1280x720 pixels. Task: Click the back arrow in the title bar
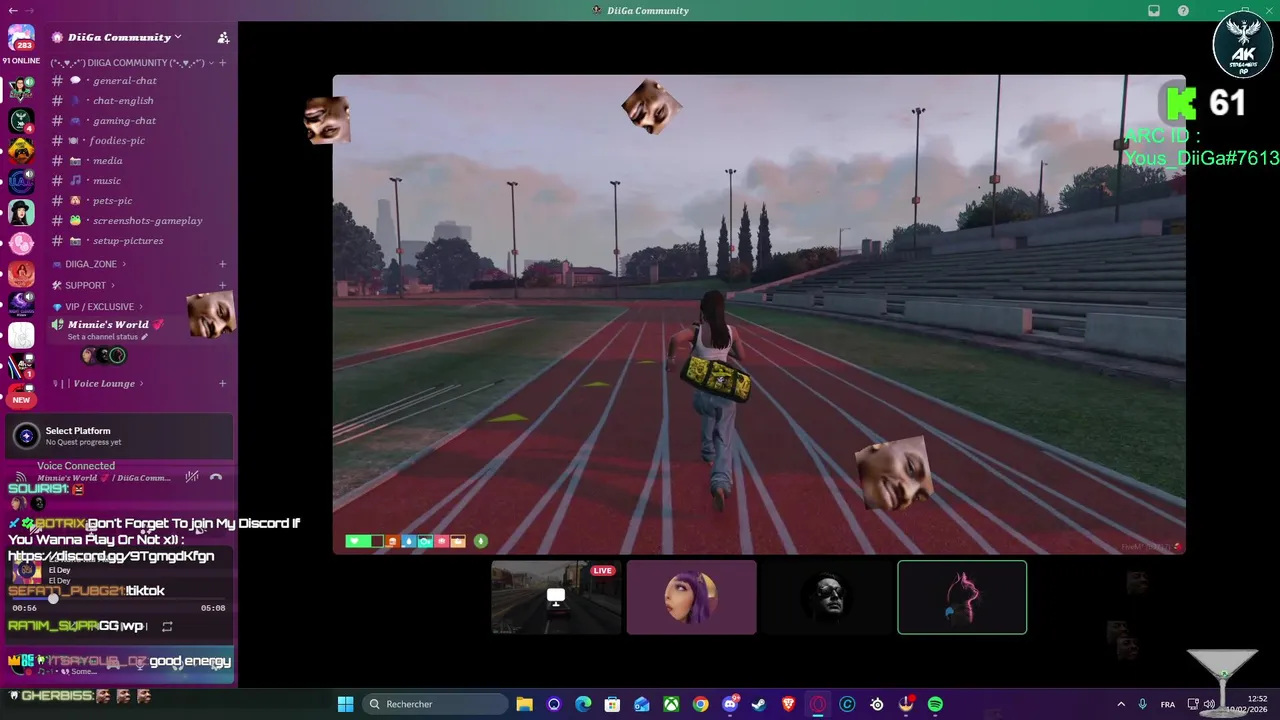point(11,10)
